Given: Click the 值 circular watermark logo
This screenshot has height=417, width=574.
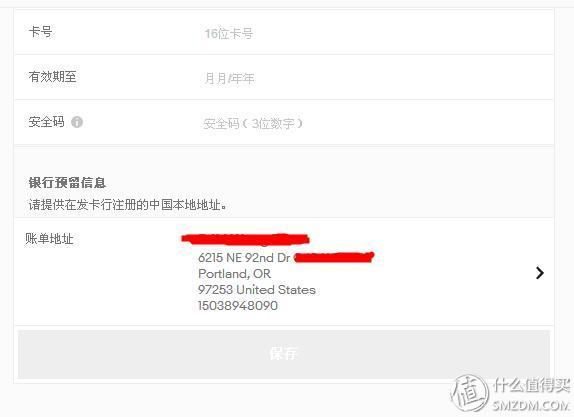Looking at the screenshot, I should coord(470,394).
